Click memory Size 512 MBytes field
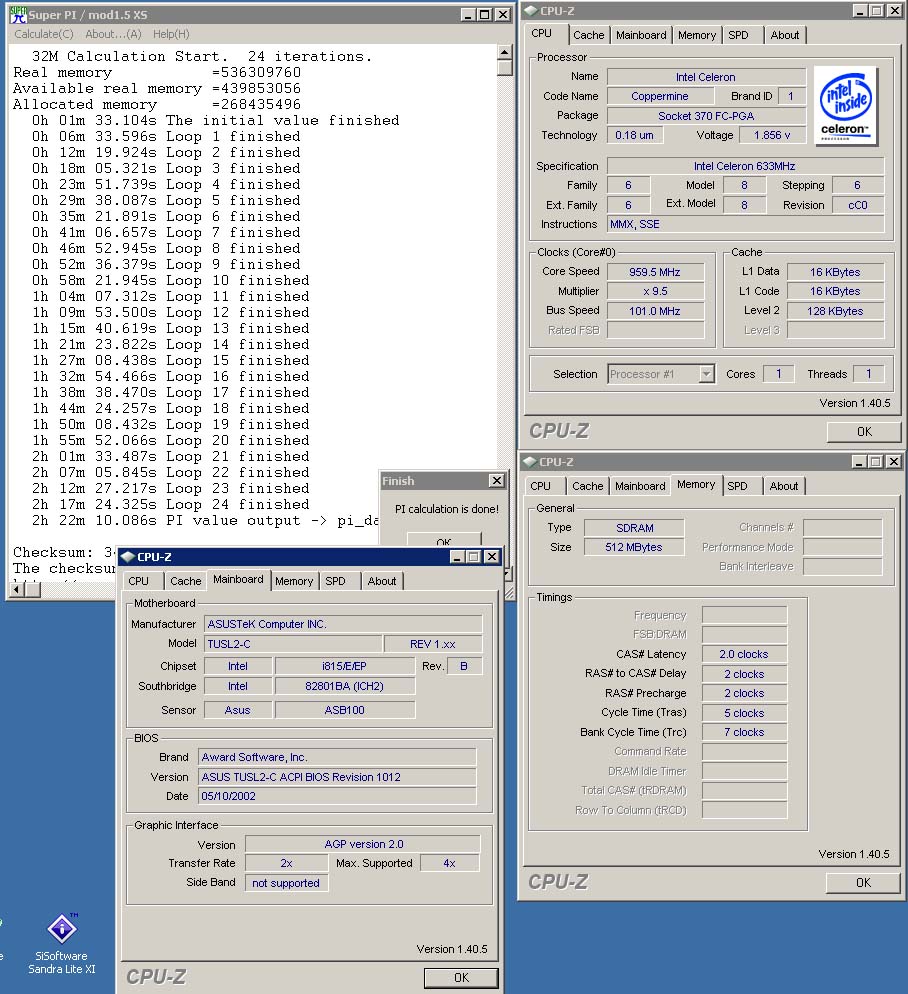The width and height of the screenshot is (908, 994). (634, 547)
